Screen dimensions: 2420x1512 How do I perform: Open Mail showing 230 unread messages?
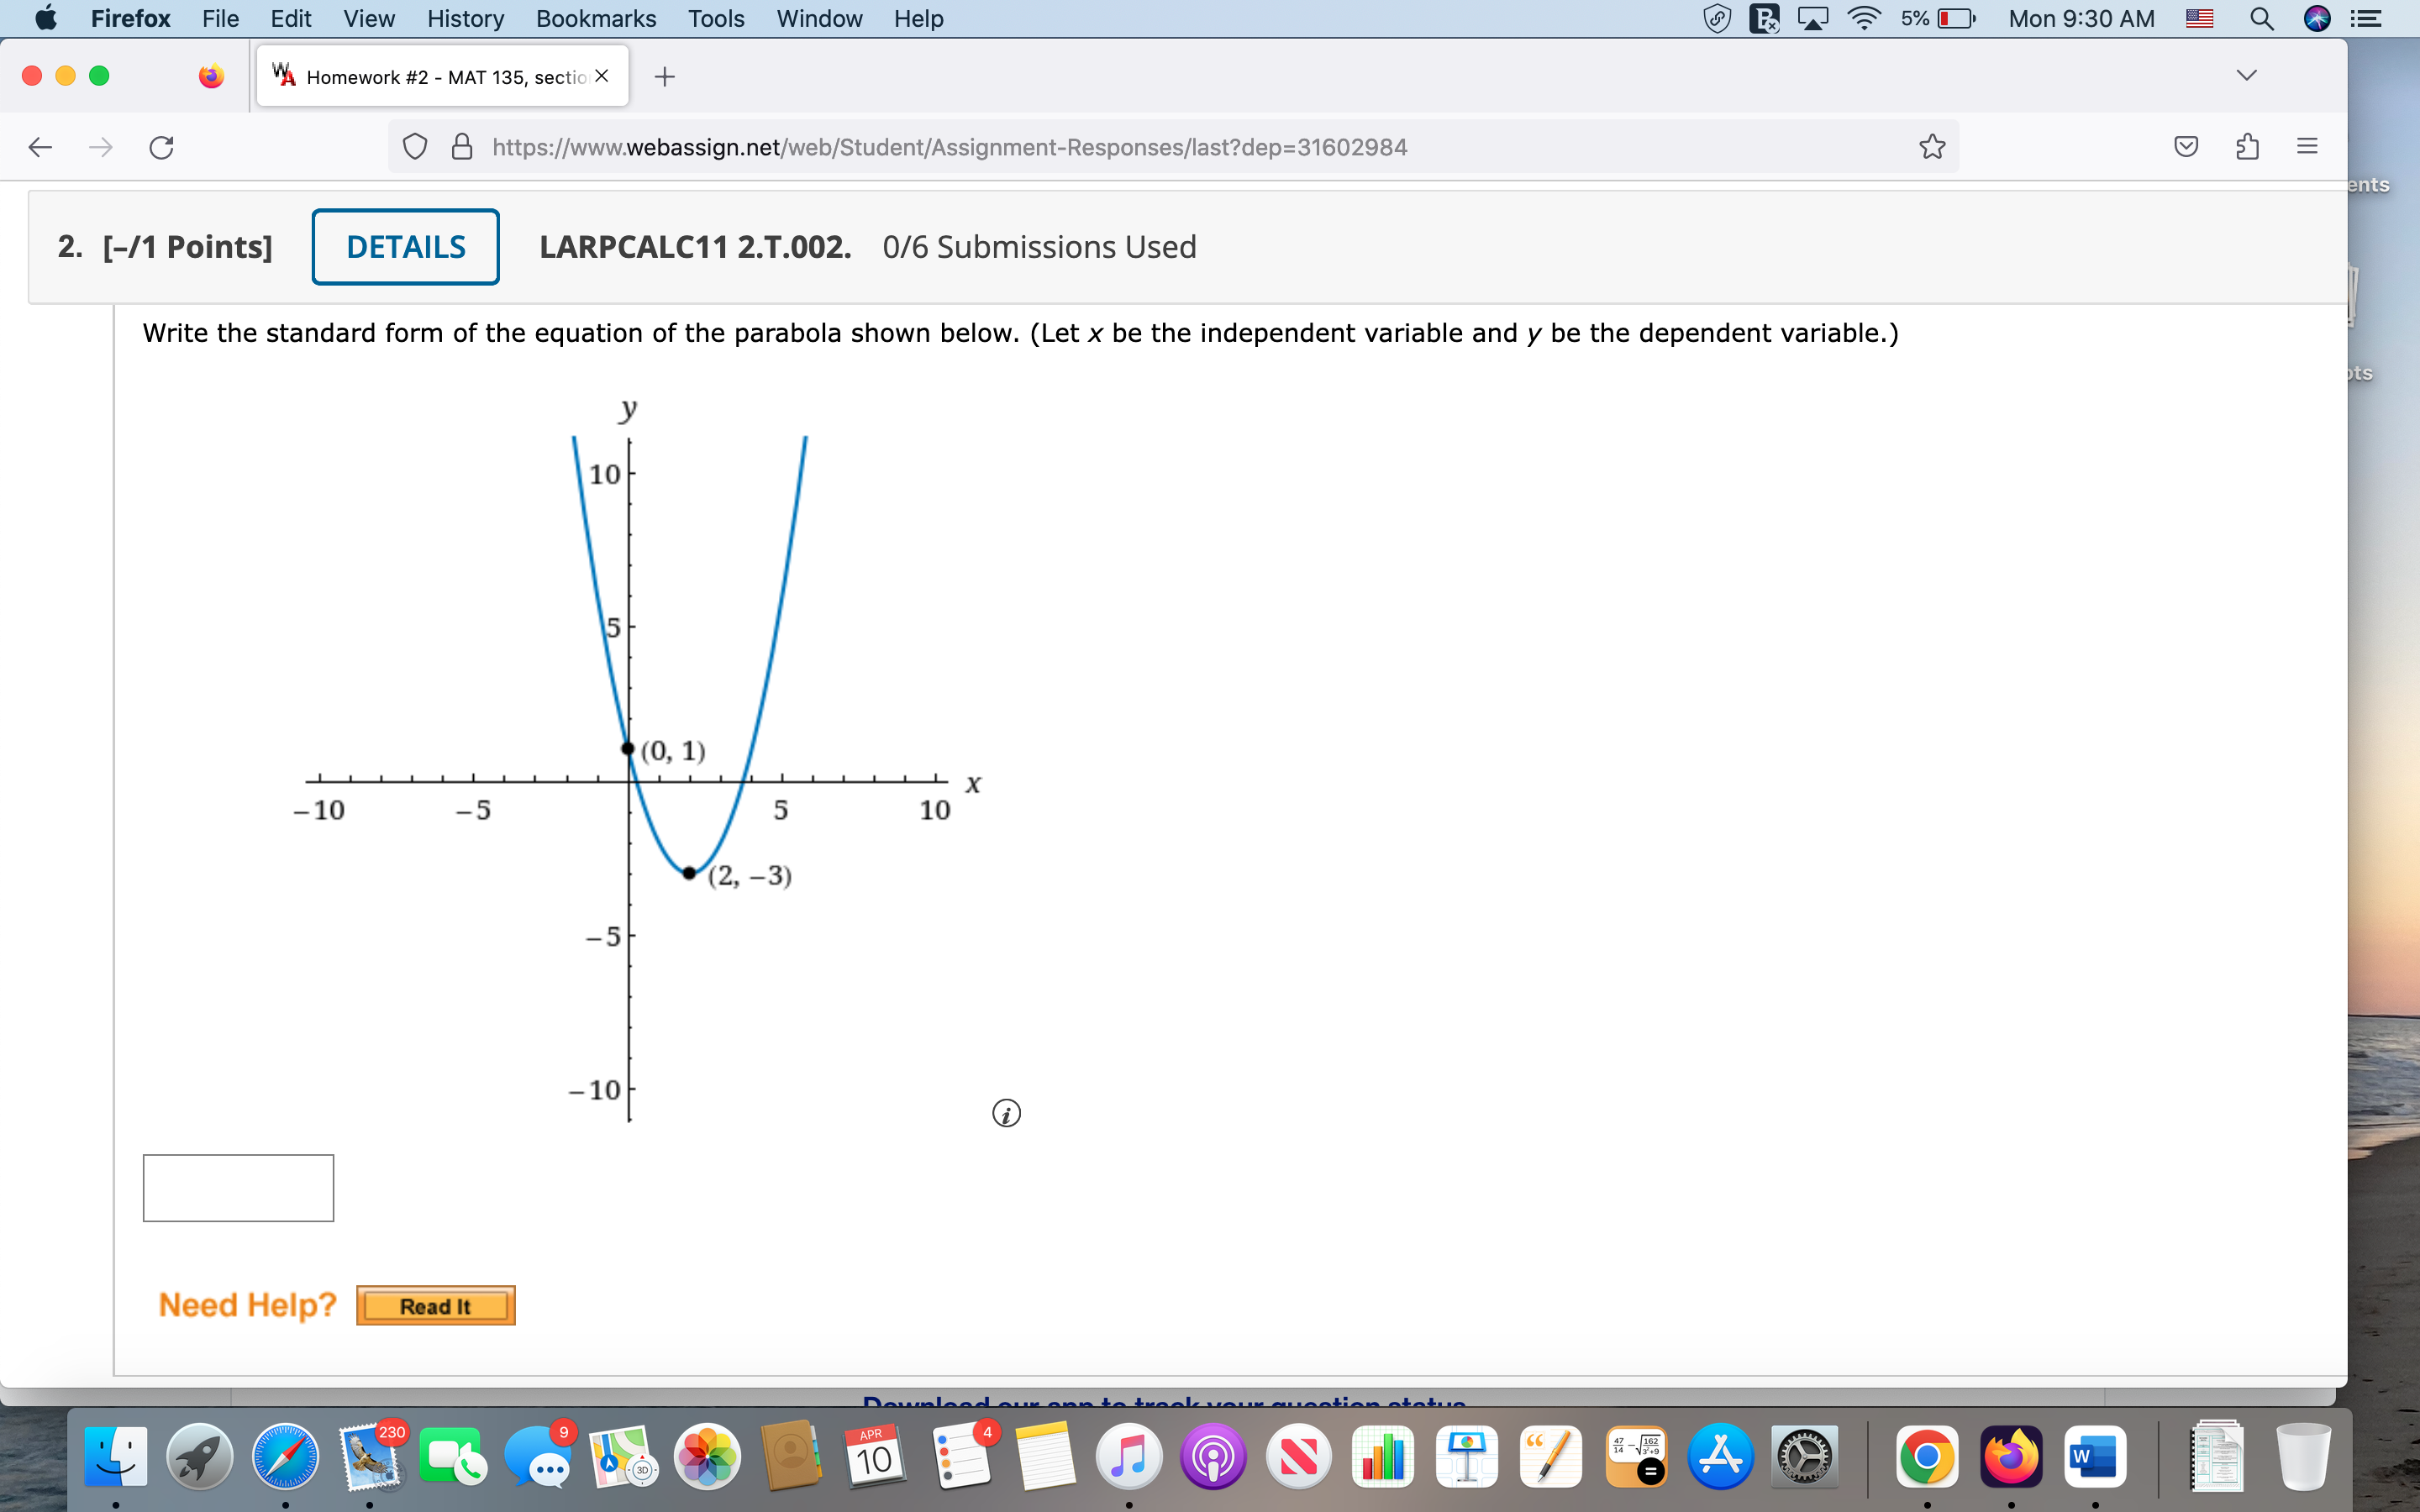click(368, 1457)
